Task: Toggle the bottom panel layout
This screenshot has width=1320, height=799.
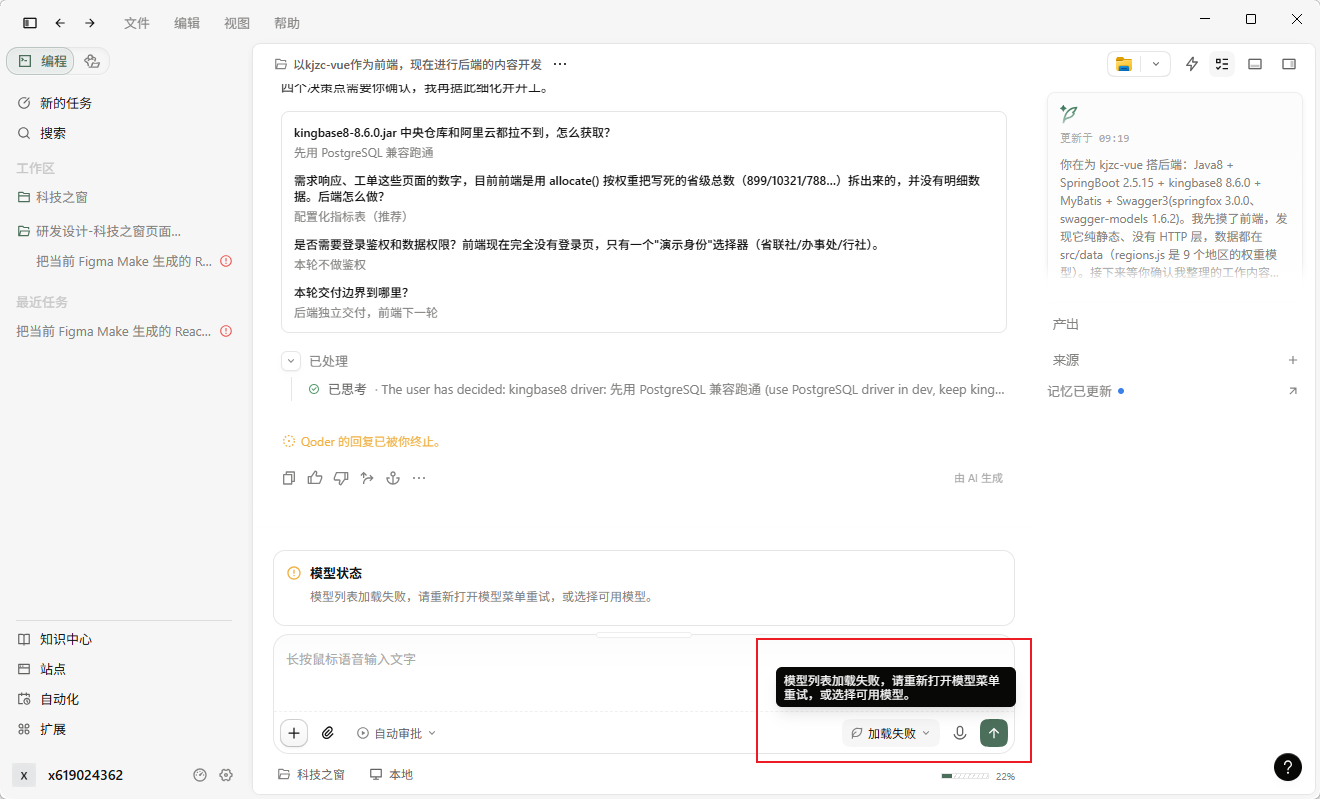Action: [x=1255, y=64]
